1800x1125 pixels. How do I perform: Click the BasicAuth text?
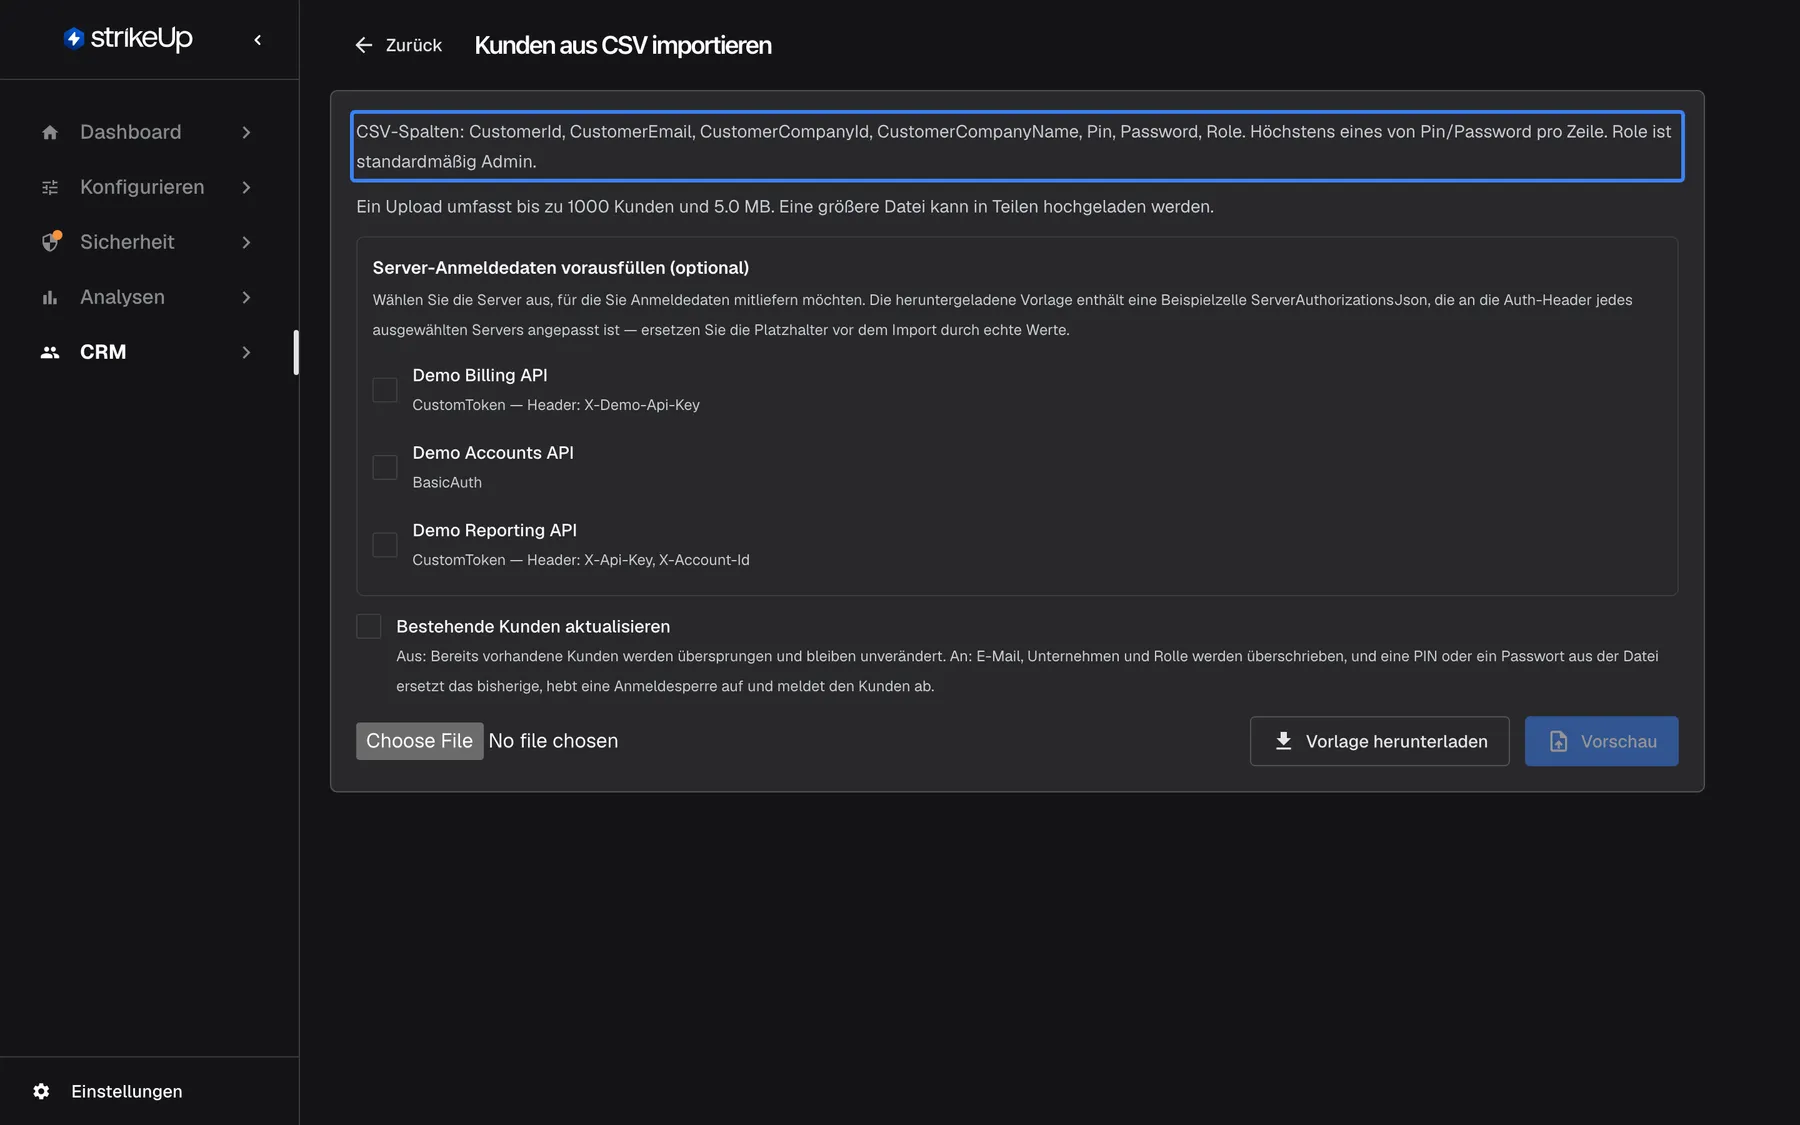(447, 482)
